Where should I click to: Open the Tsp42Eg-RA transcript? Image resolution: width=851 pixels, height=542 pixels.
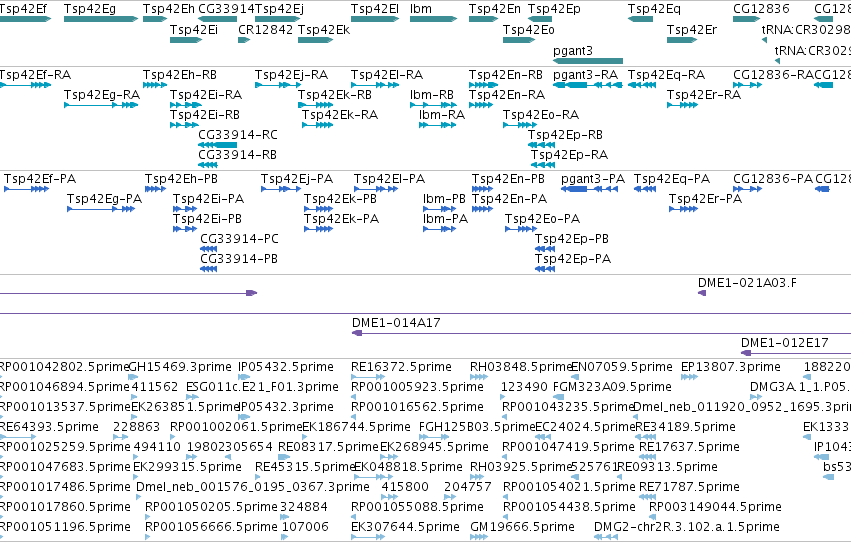101,105
